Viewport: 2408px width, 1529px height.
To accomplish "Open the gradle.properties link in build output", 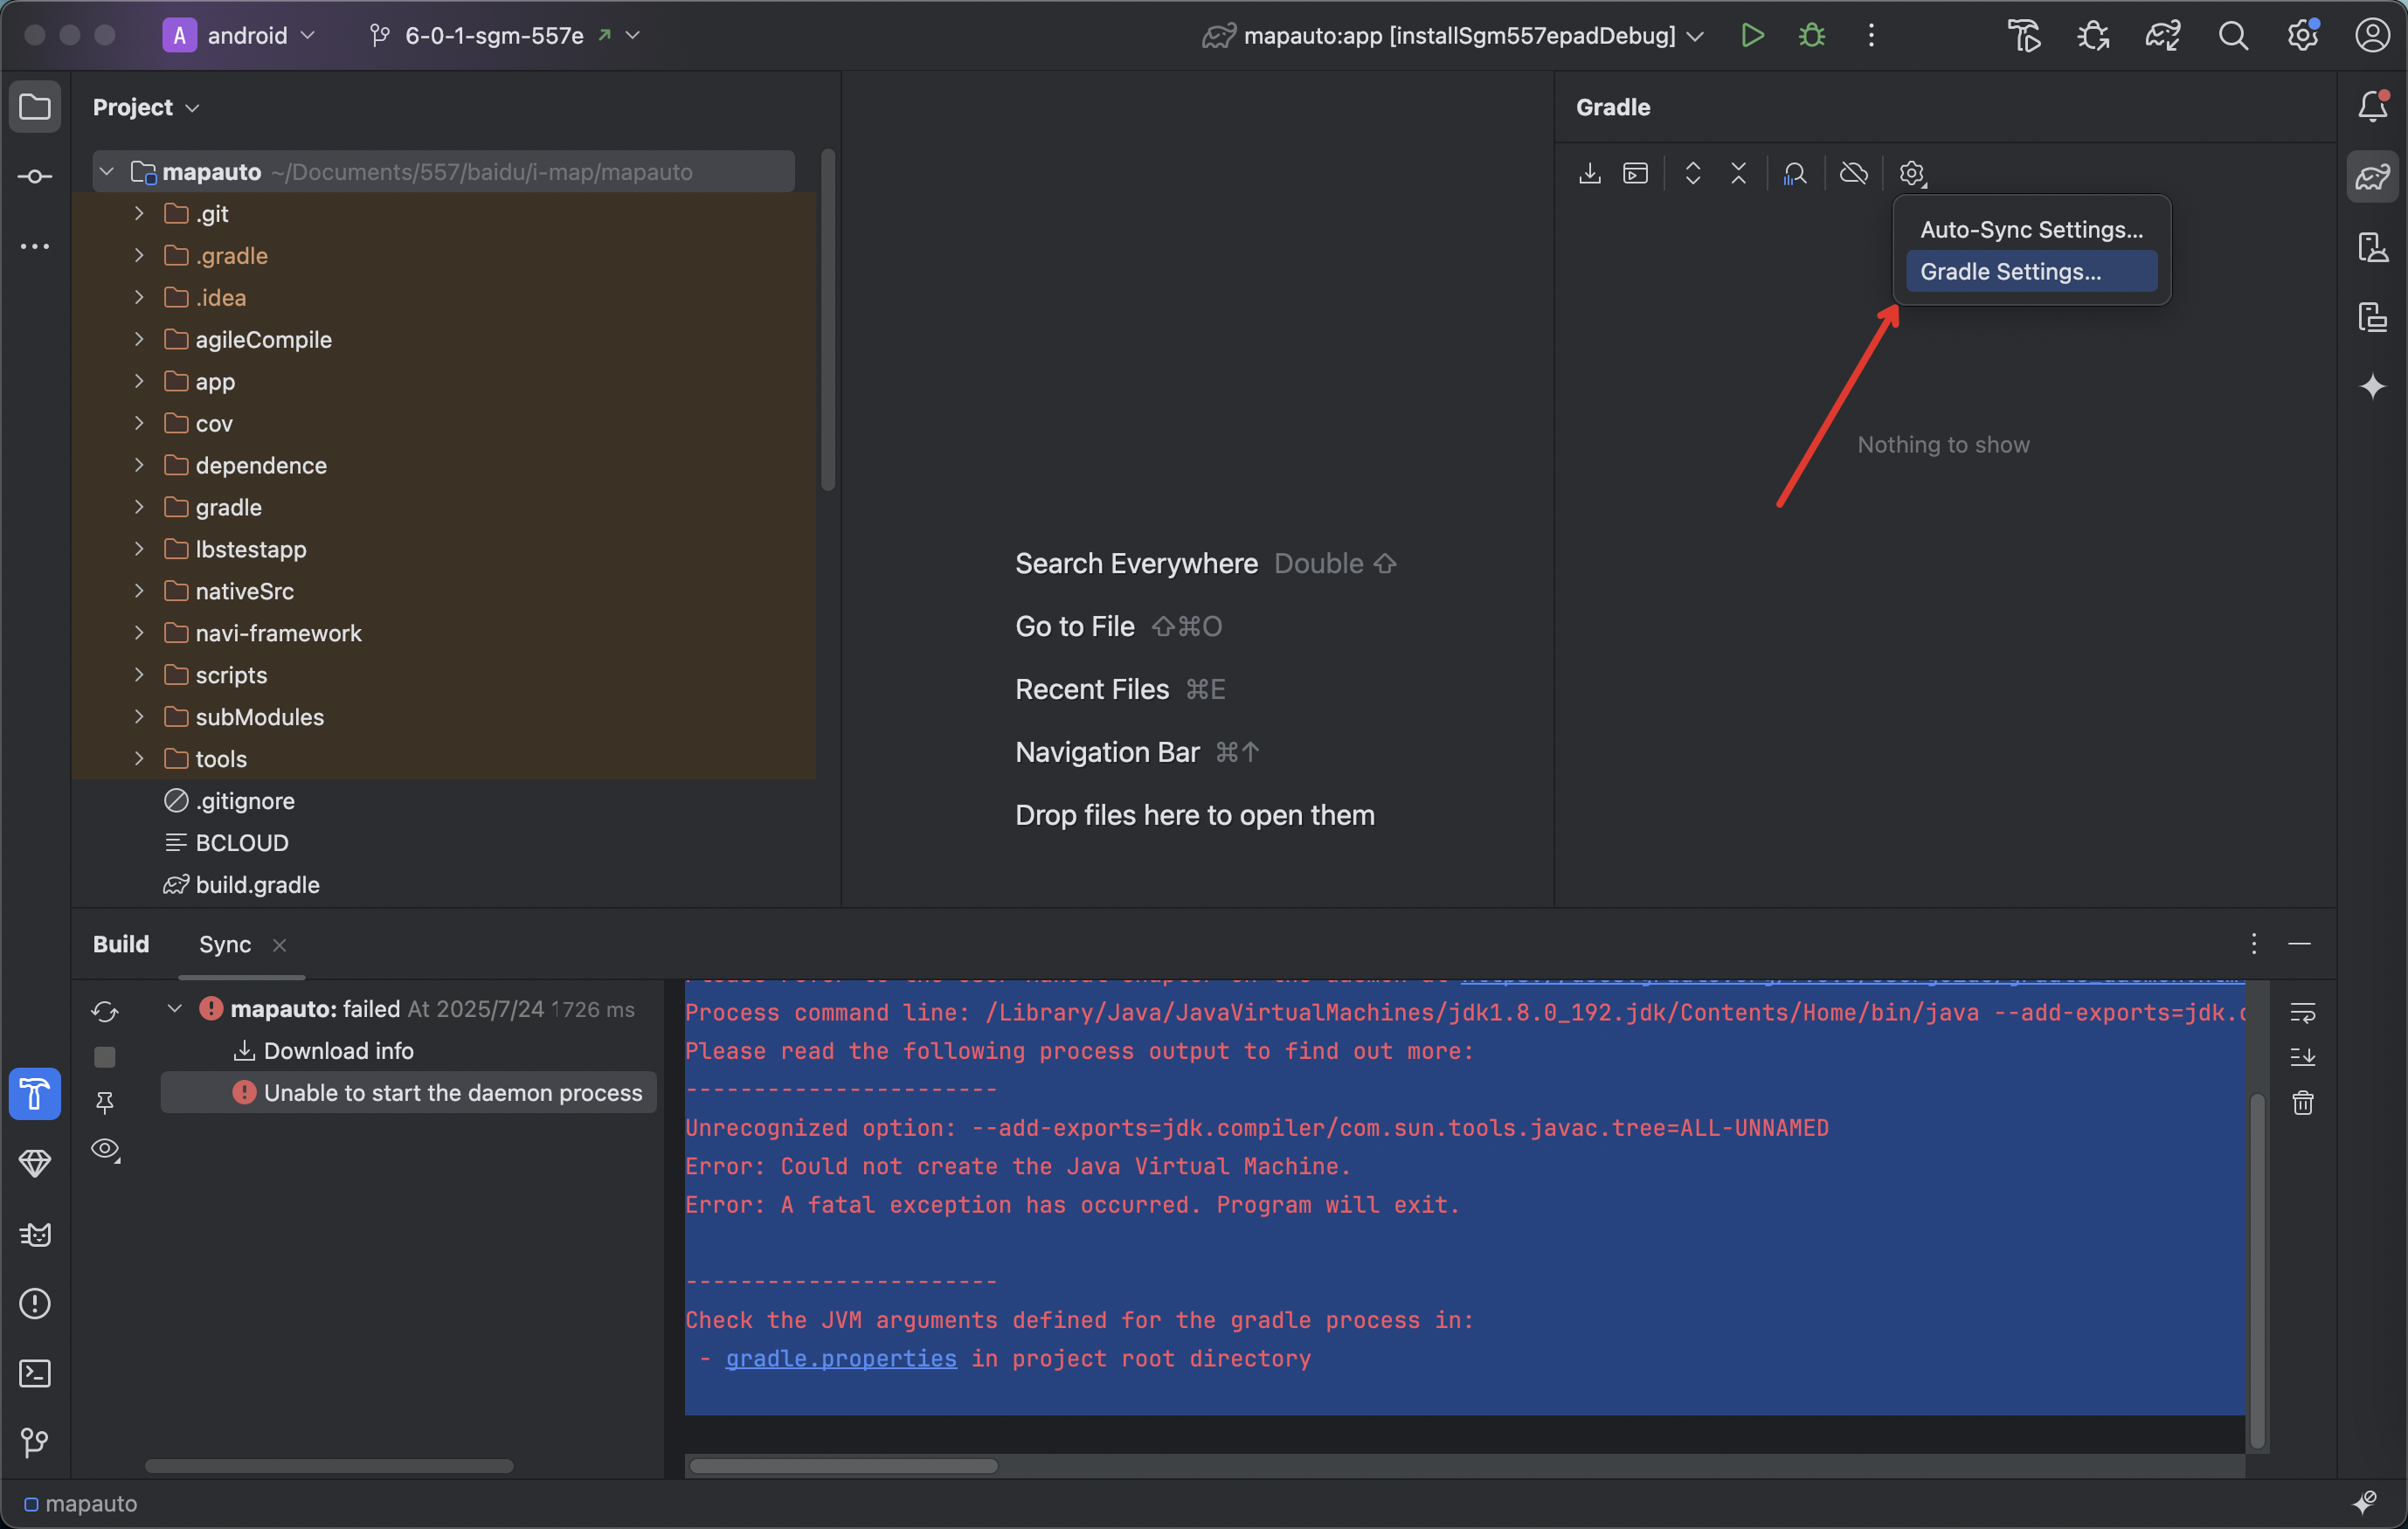I will [x=838, y=1359].
